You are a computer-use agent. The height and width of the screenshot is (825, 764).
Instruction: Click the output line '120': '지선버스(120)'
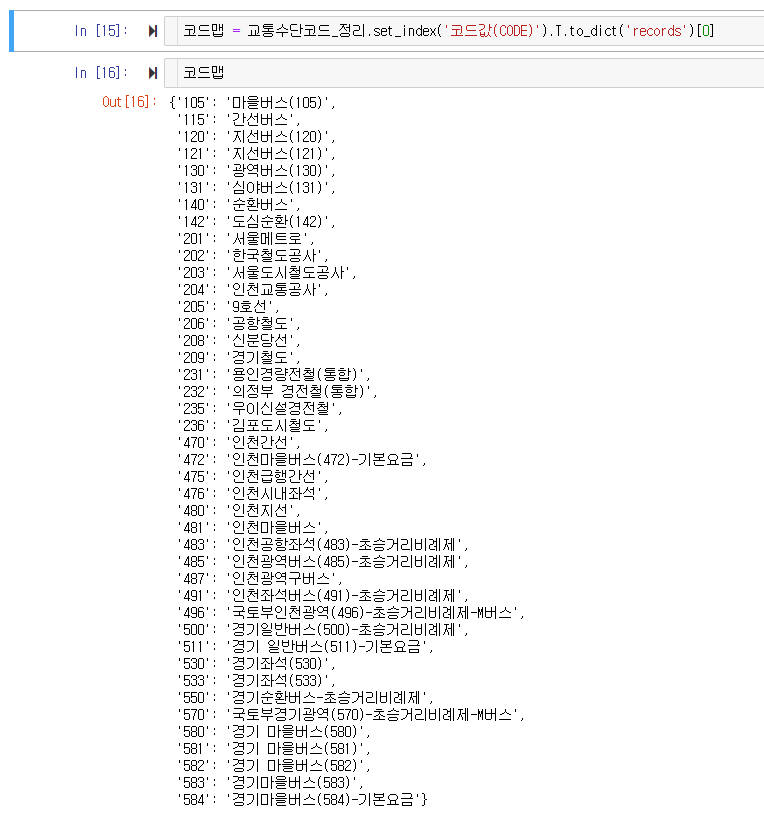click(x=256, y=137)
